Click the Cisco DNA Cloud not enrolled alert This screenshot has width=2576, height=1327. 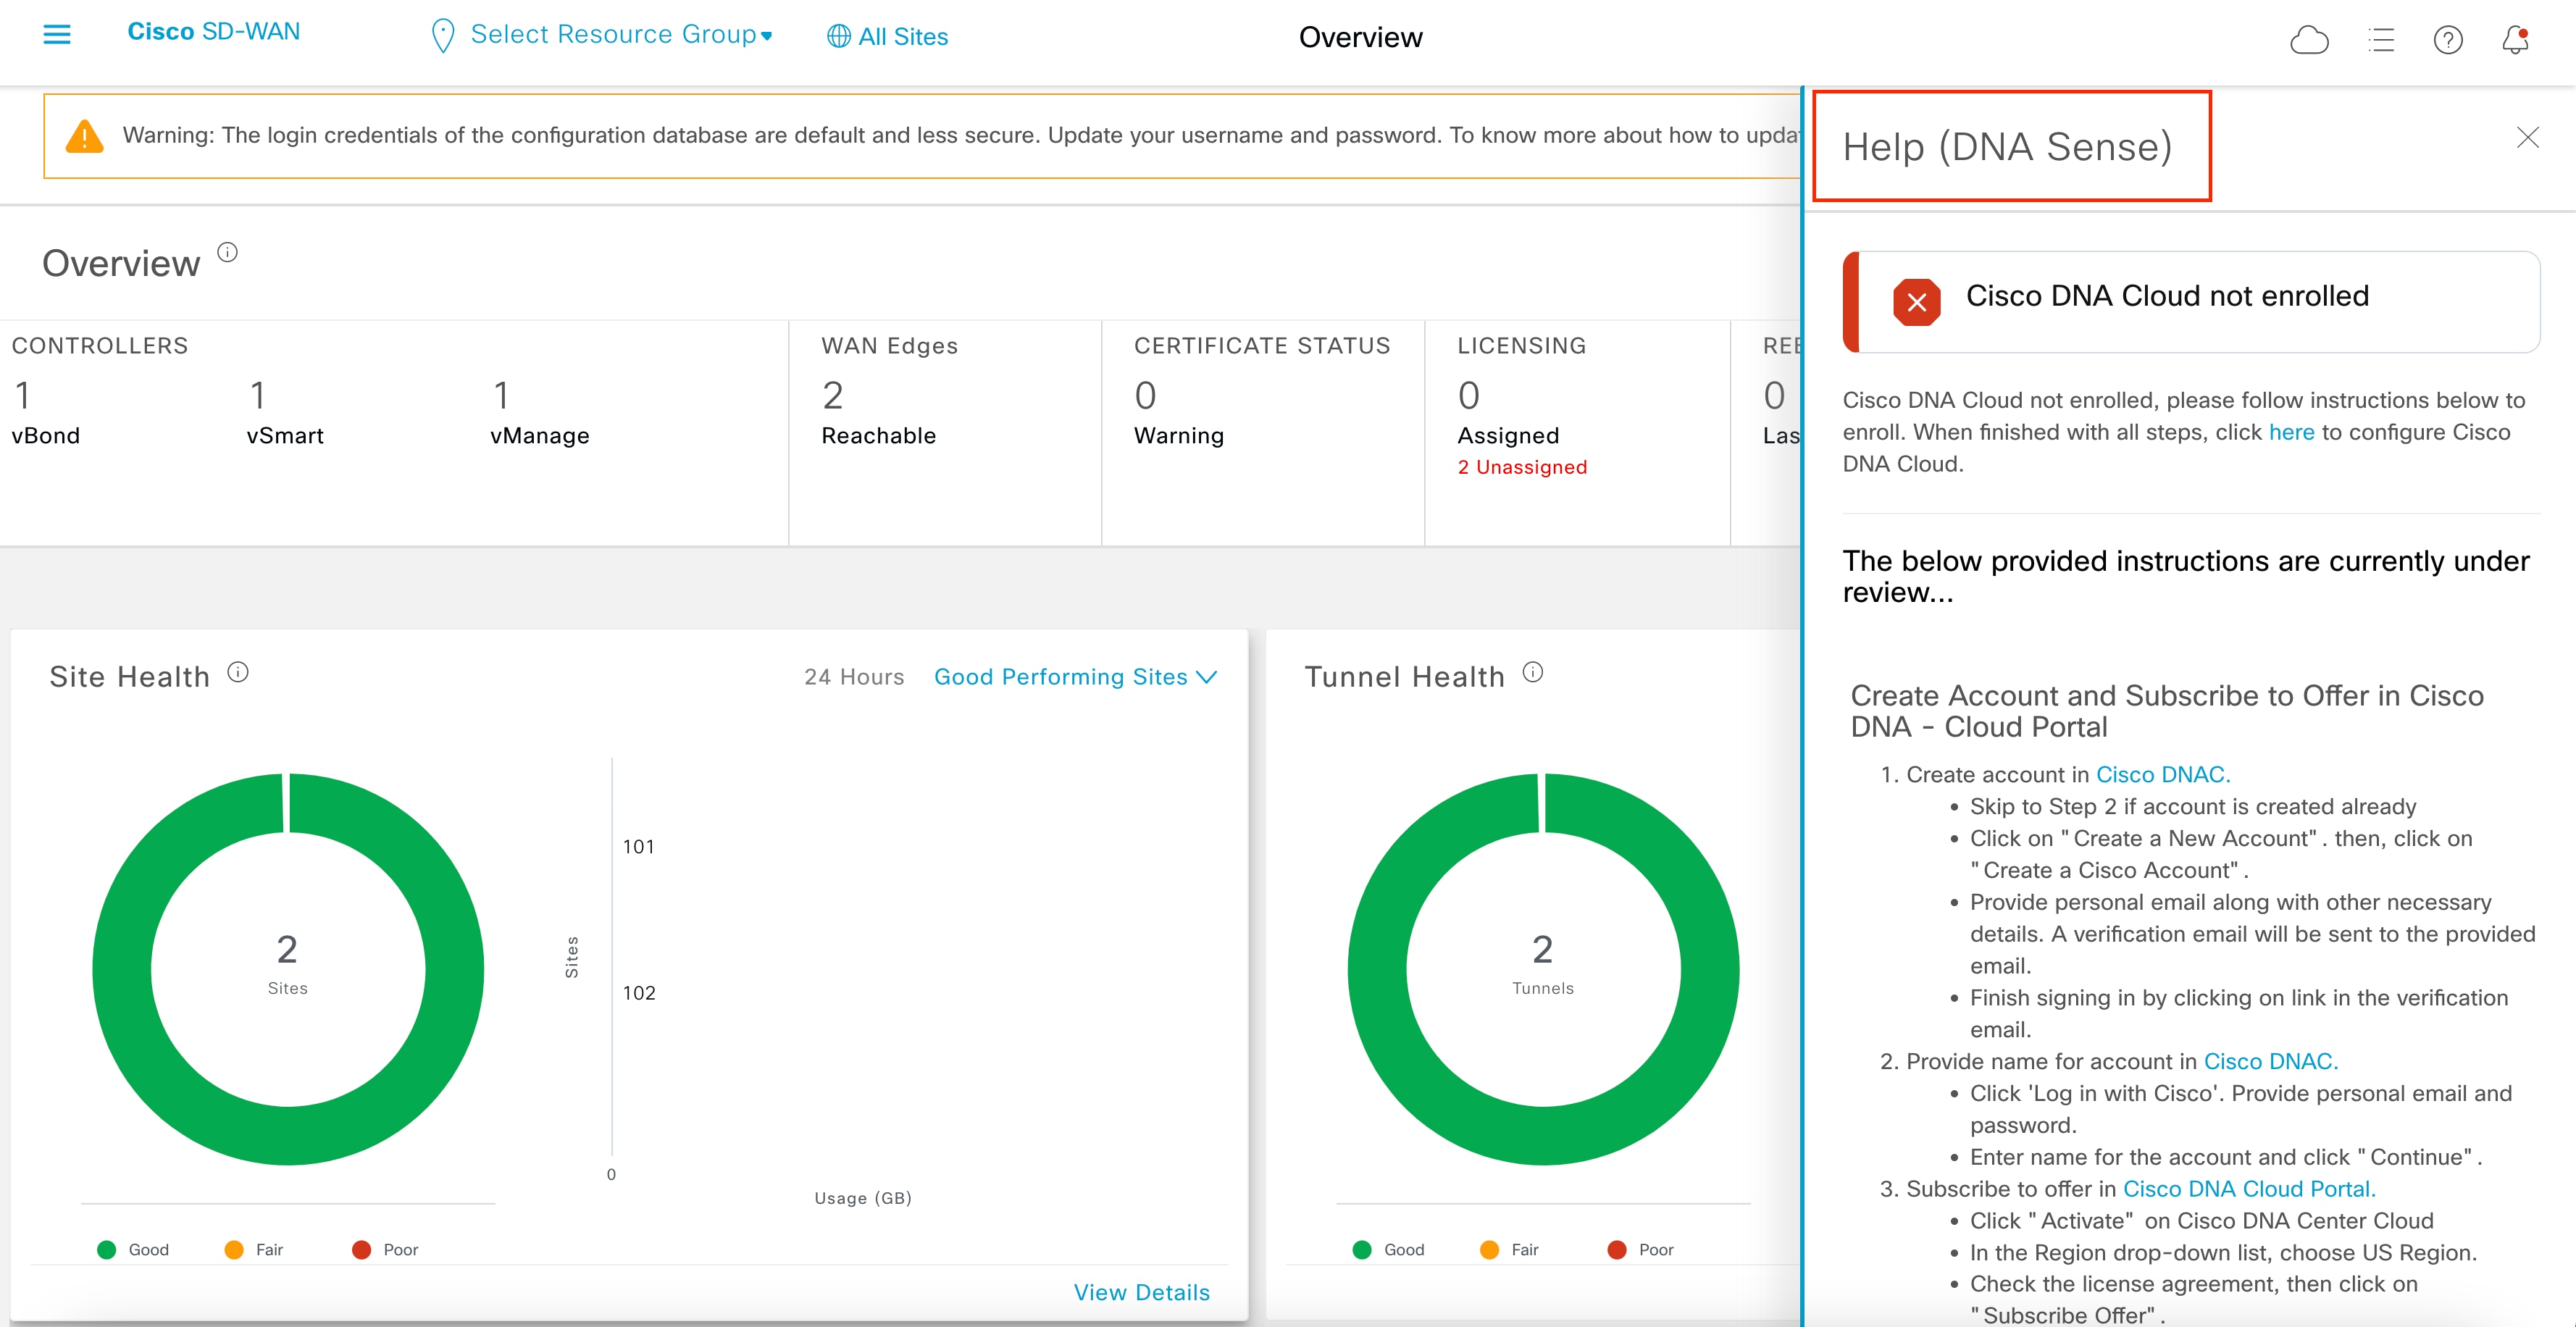click(x=2191, y=301)
